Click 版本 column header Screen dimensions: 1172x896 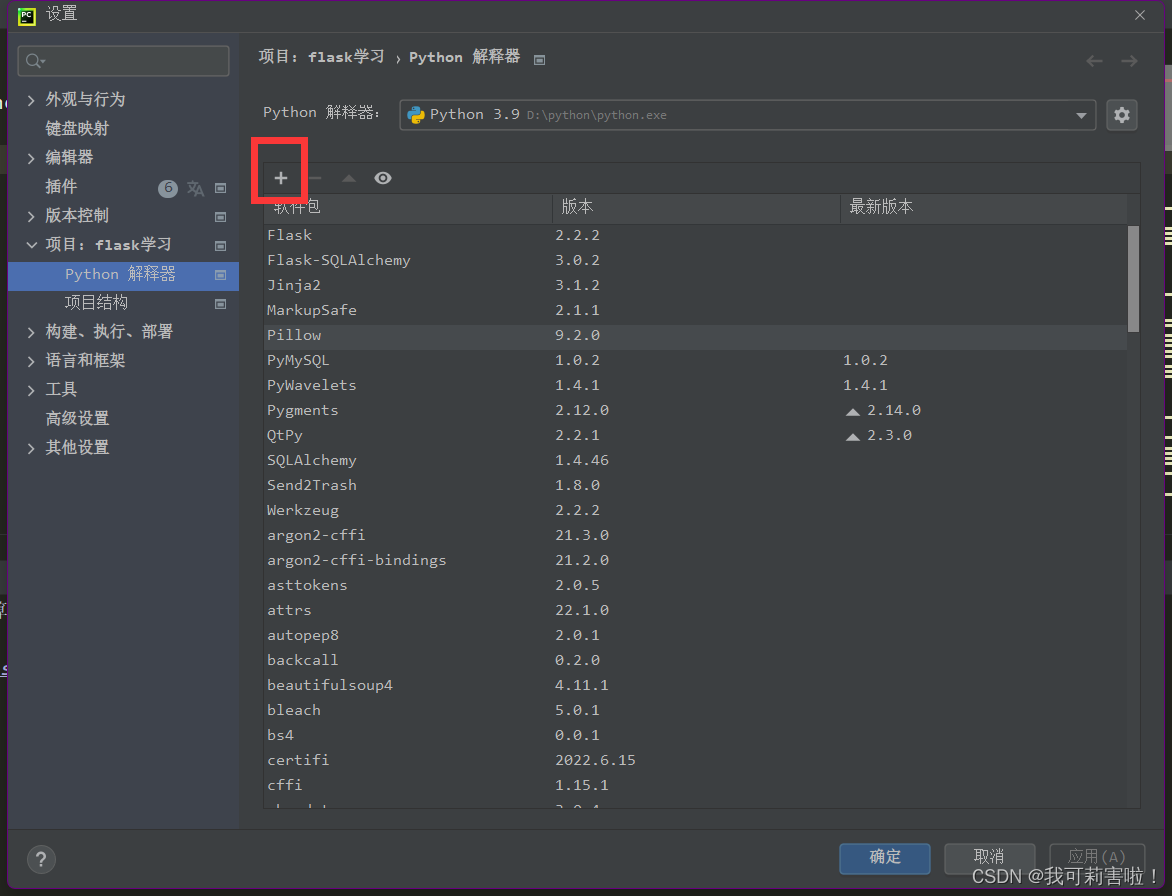(696, 207)
